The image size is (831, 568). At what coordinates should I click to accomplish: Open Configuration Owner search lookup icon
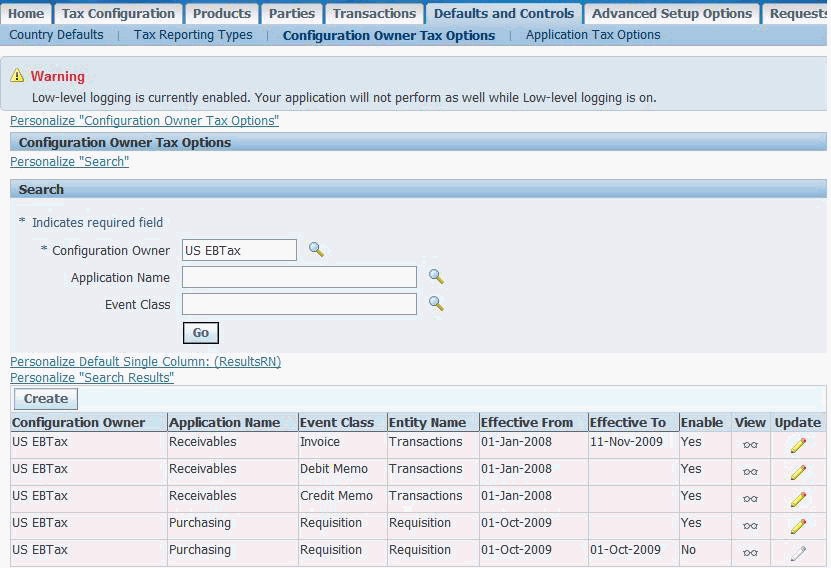(x=316, y=250)
